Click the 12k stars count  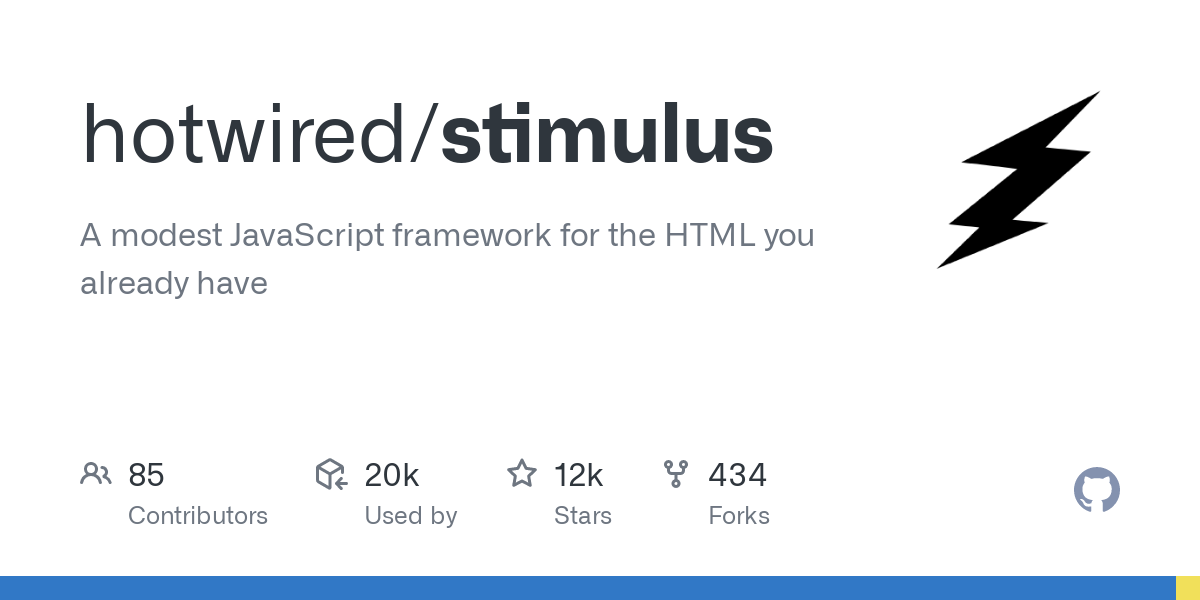pyautogui.click(x=578, y=475)
